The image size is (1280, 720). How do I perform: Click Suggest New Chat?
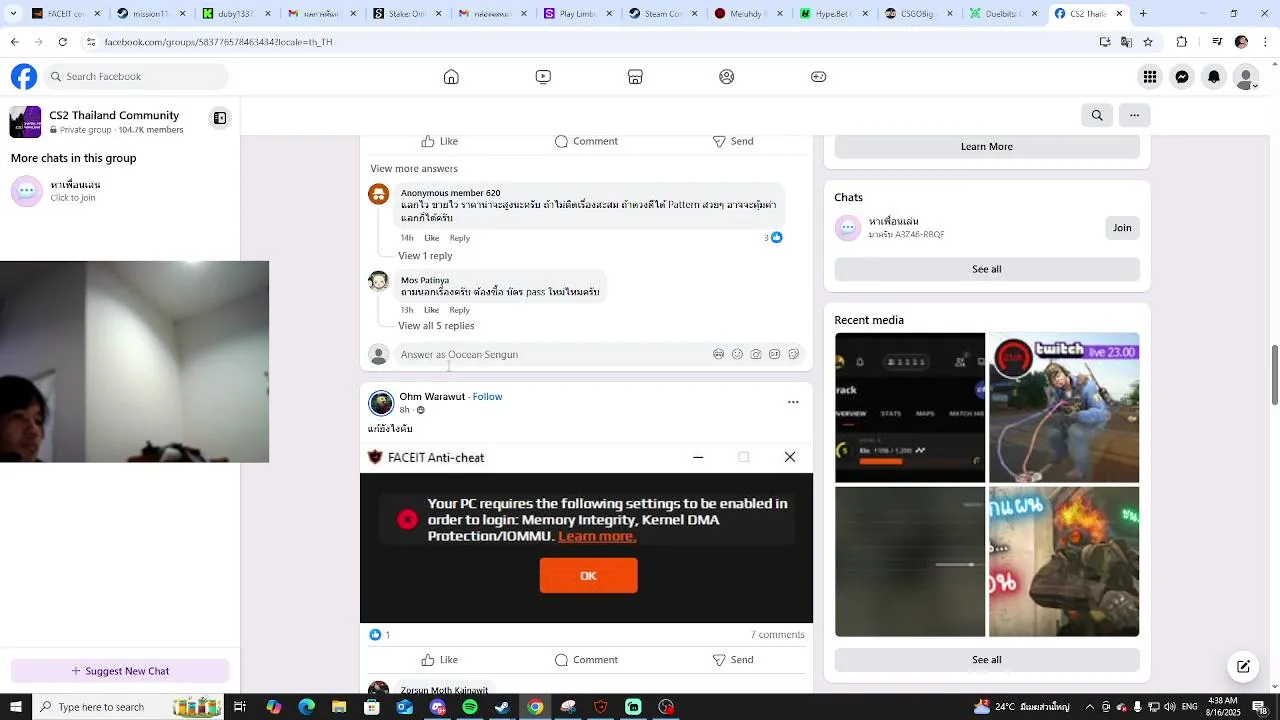point(120,671)
